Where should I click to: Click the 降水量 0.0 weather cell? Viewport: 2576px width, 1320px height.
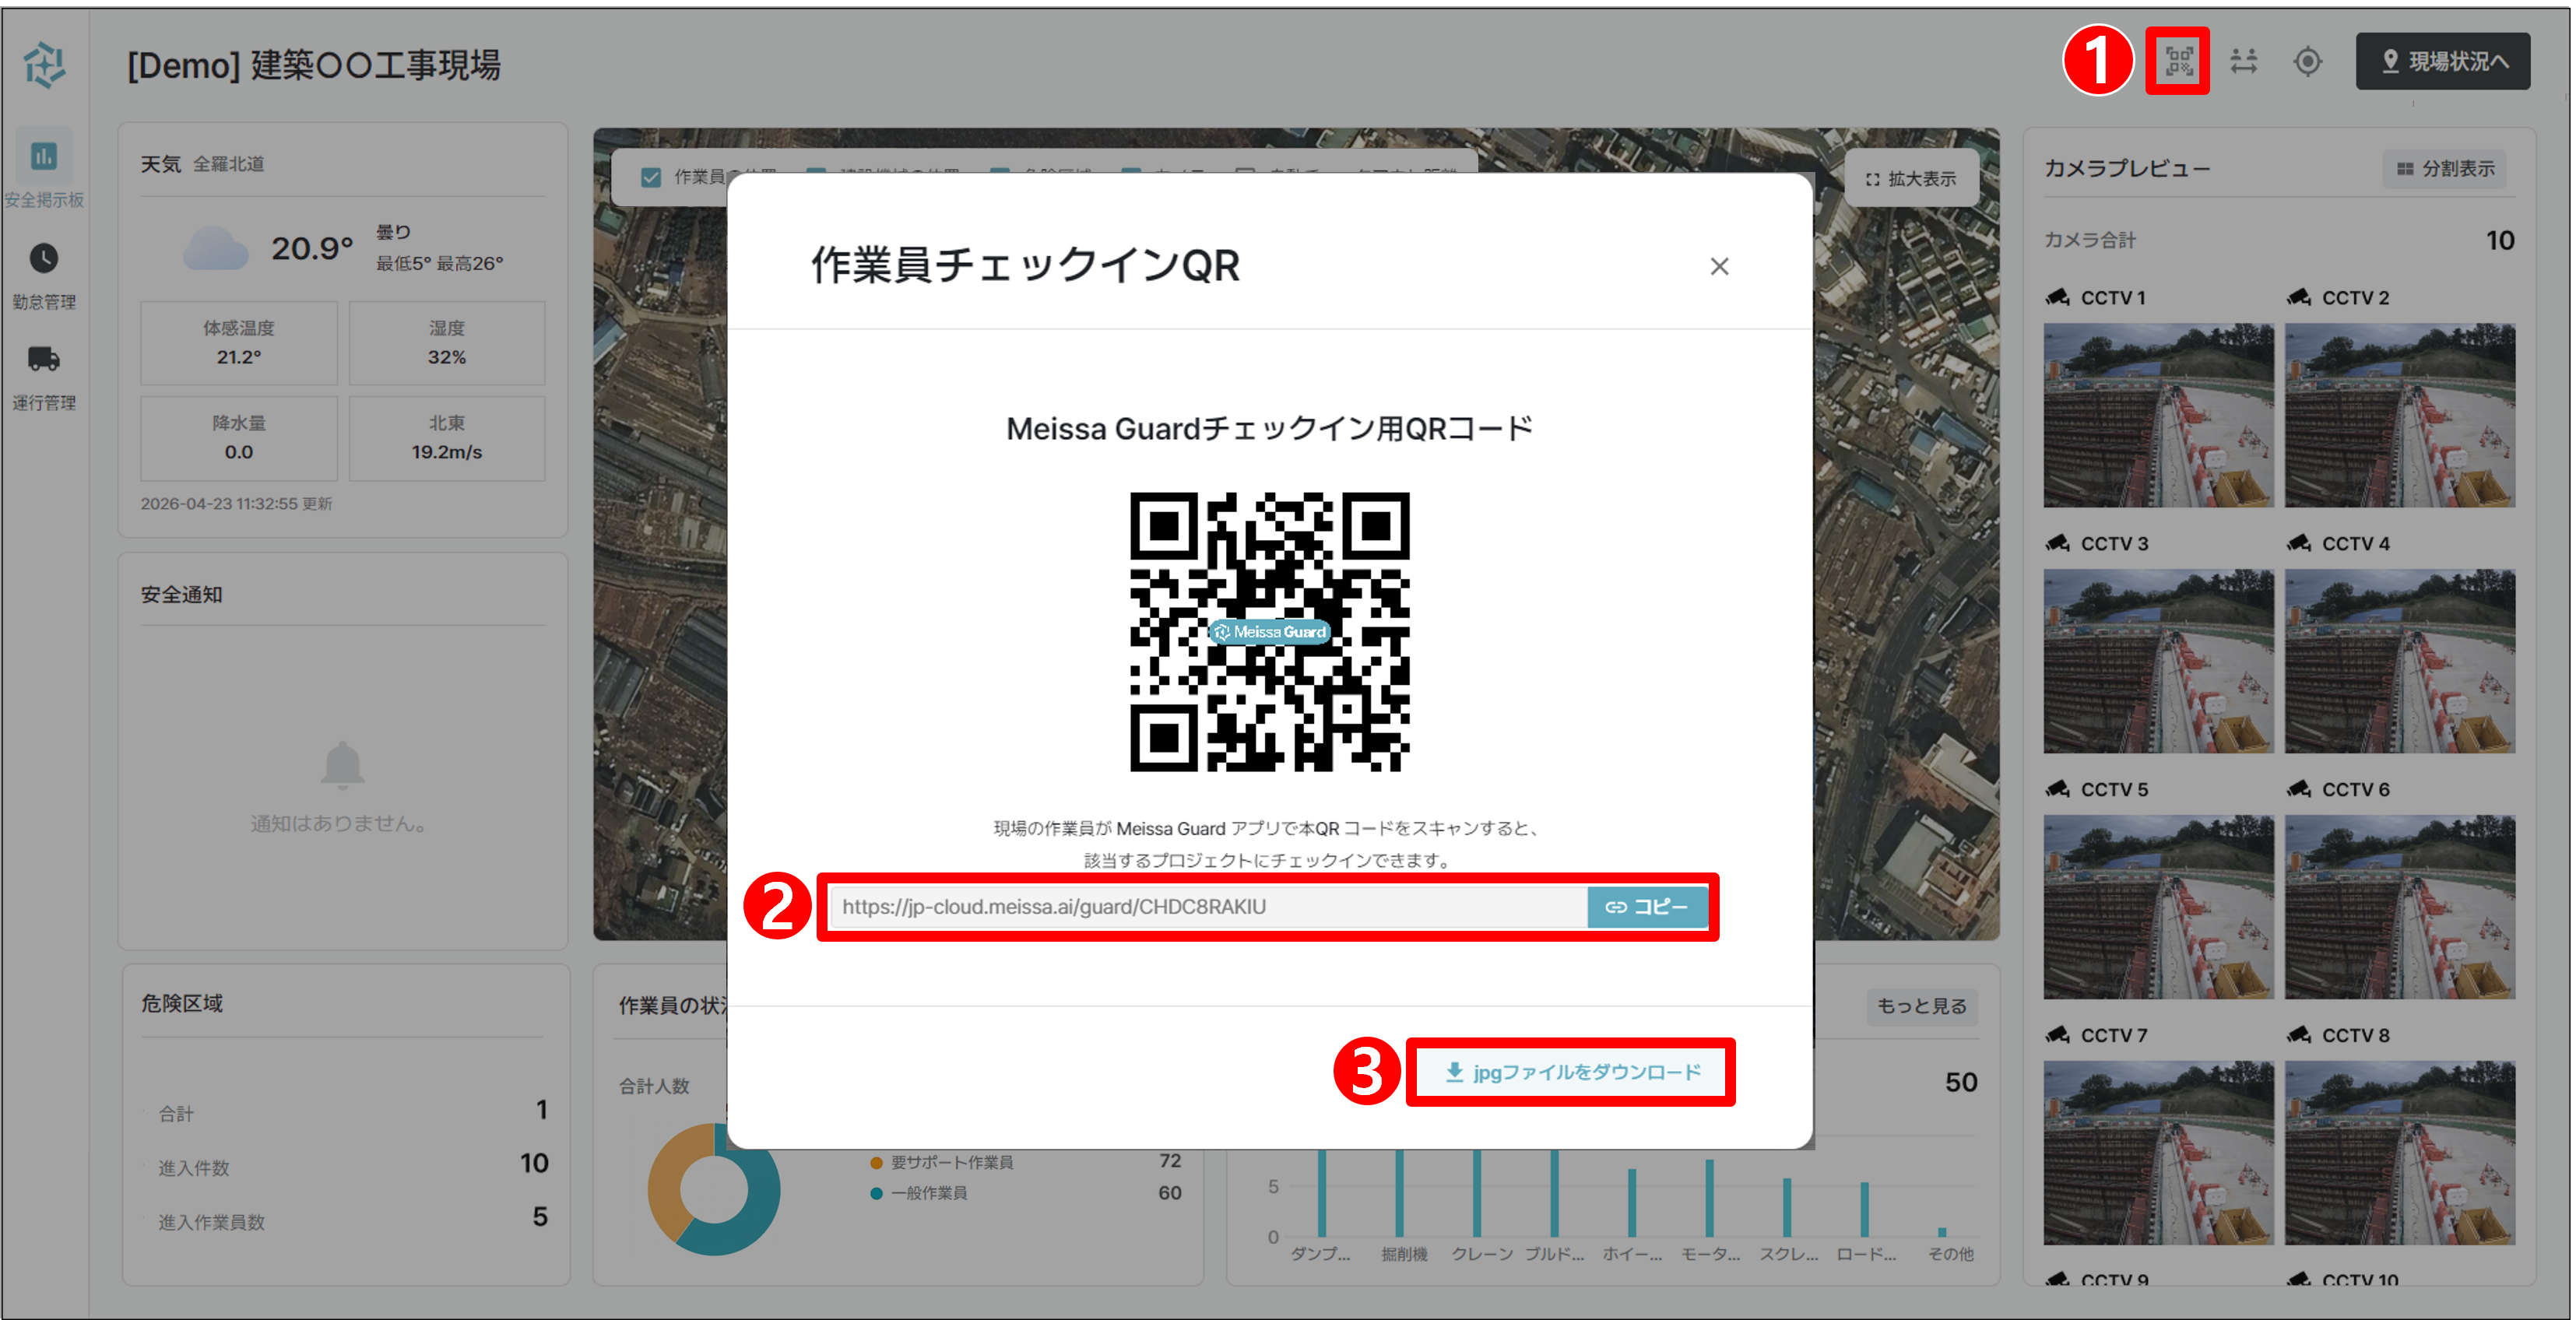239,438
